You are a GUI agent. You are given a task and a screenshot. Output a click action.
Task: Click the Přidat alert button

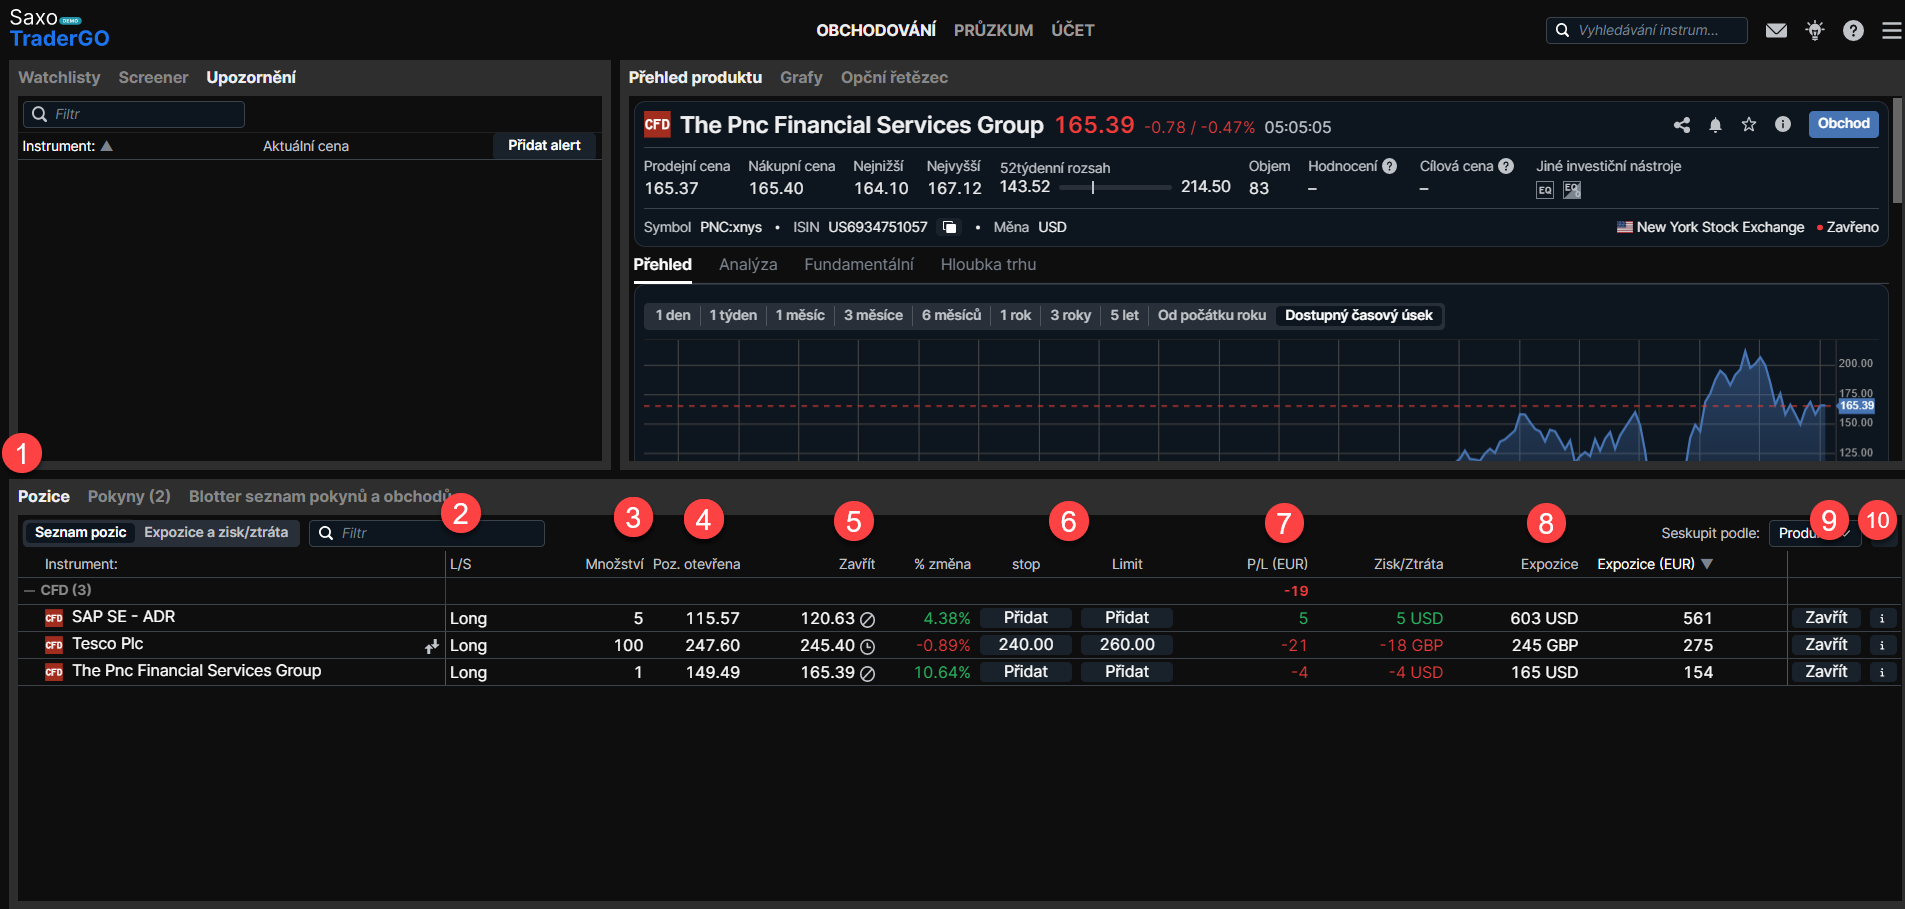pos(544,145)
